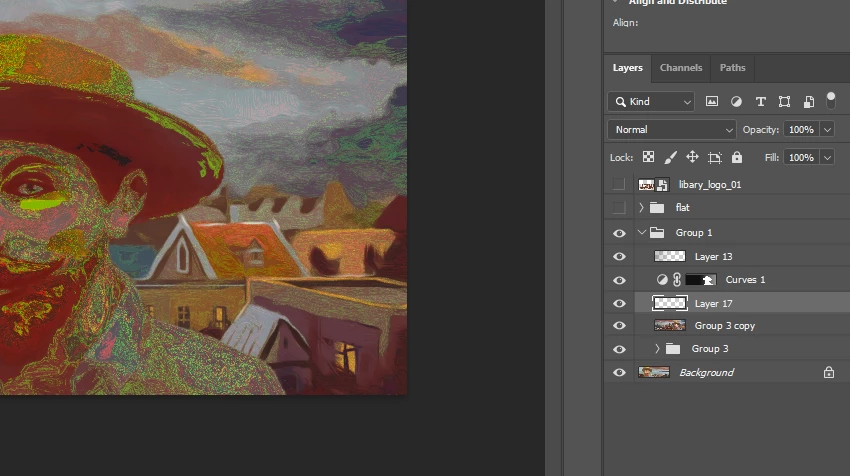This screenshot has width=850, height=476.
Task: Select the Layer 13 thumbnail
Action: (670, 256)
